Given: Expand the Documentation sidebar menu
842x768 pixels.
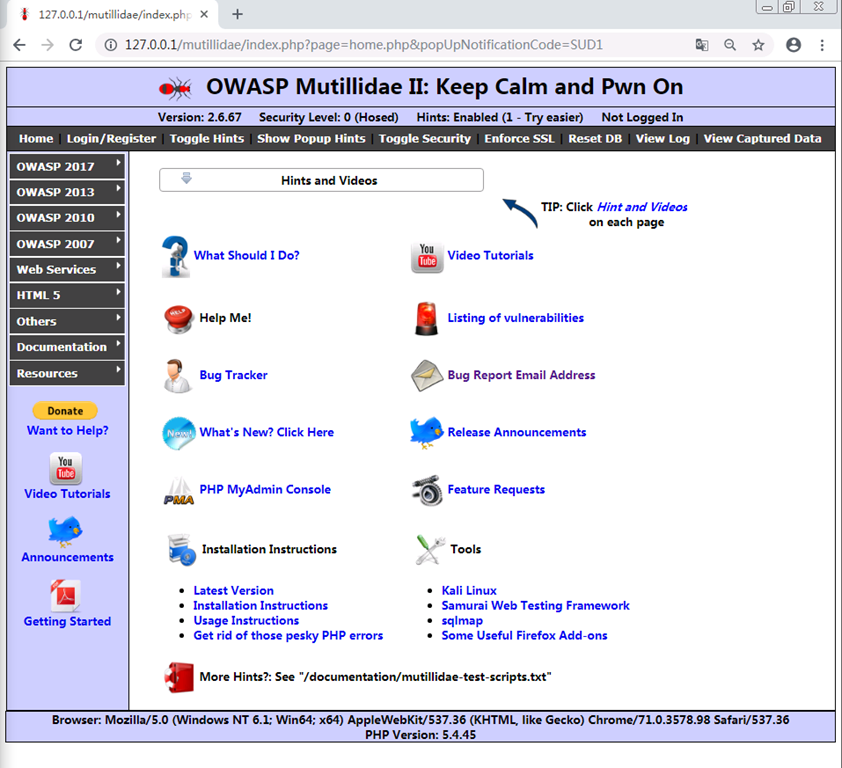Looking at the screenshot, I should coord(67,347).
